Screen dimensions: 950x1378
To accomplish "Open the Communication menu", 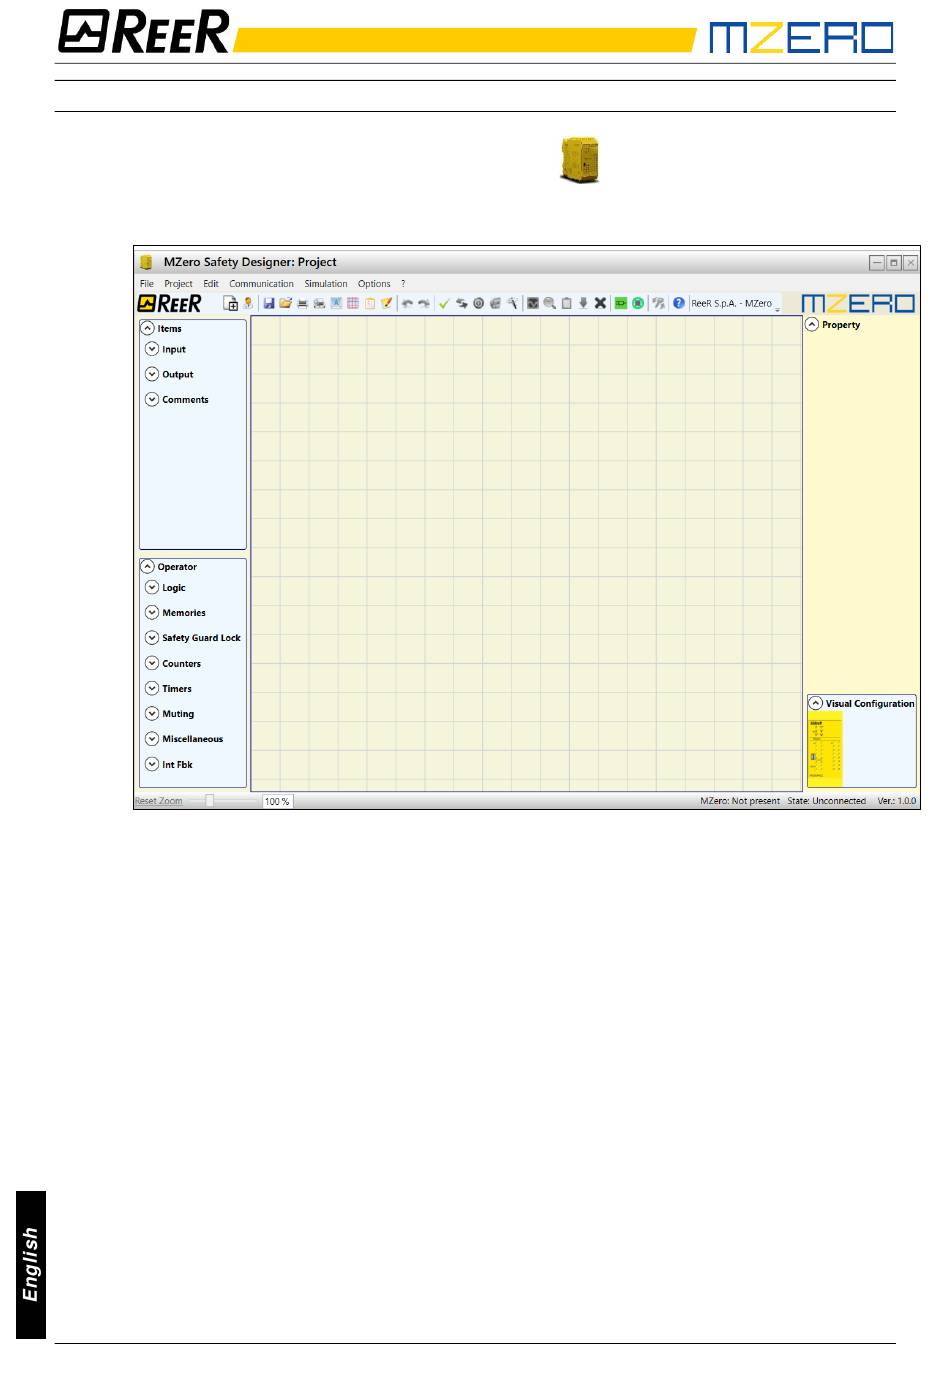I will 261,284.
